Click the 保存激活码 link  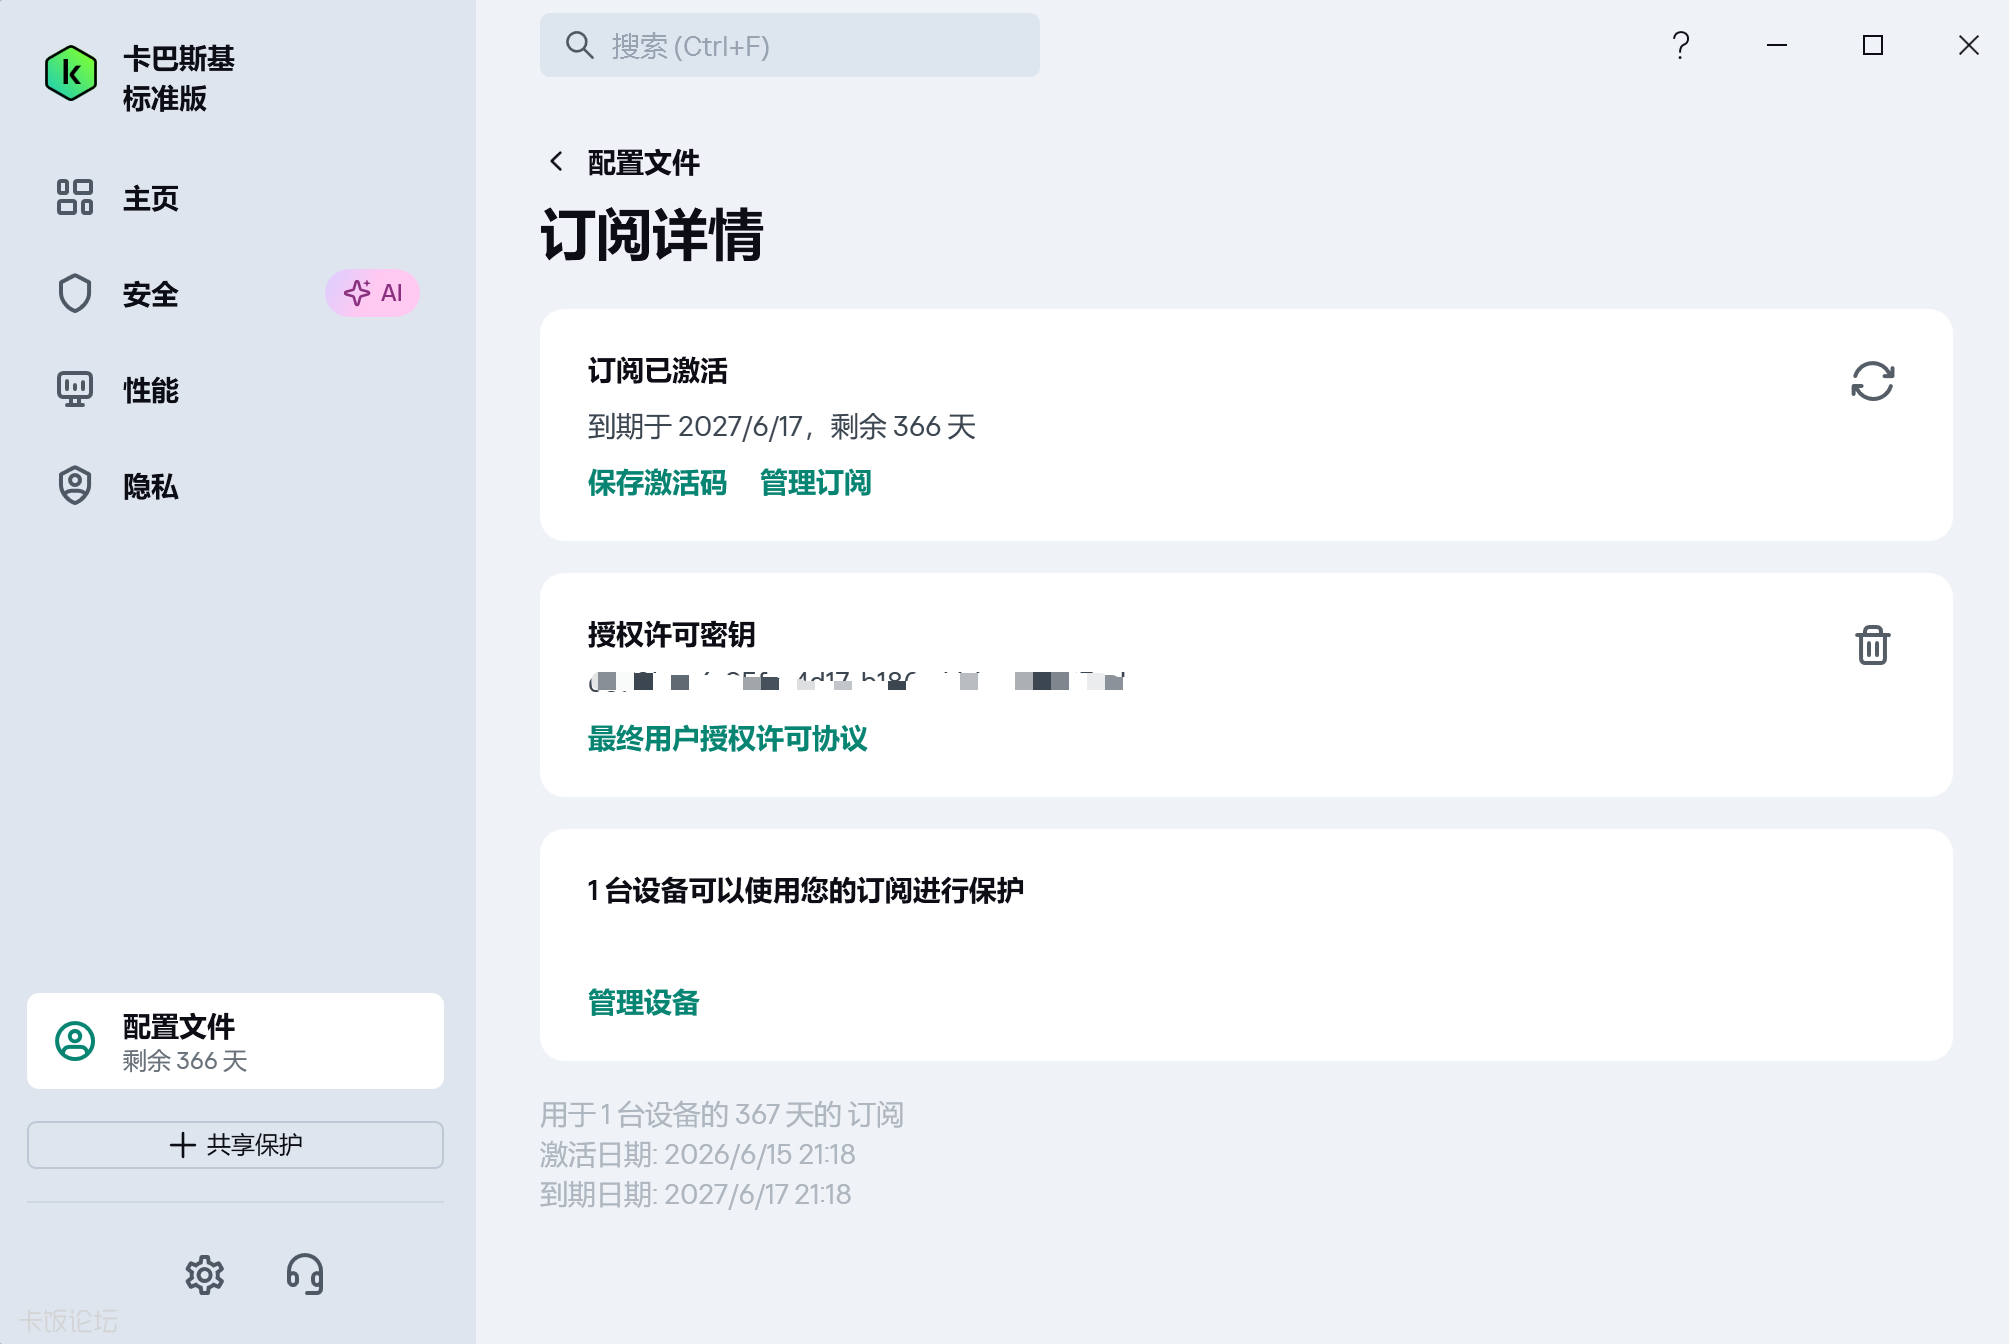[657, 483]
